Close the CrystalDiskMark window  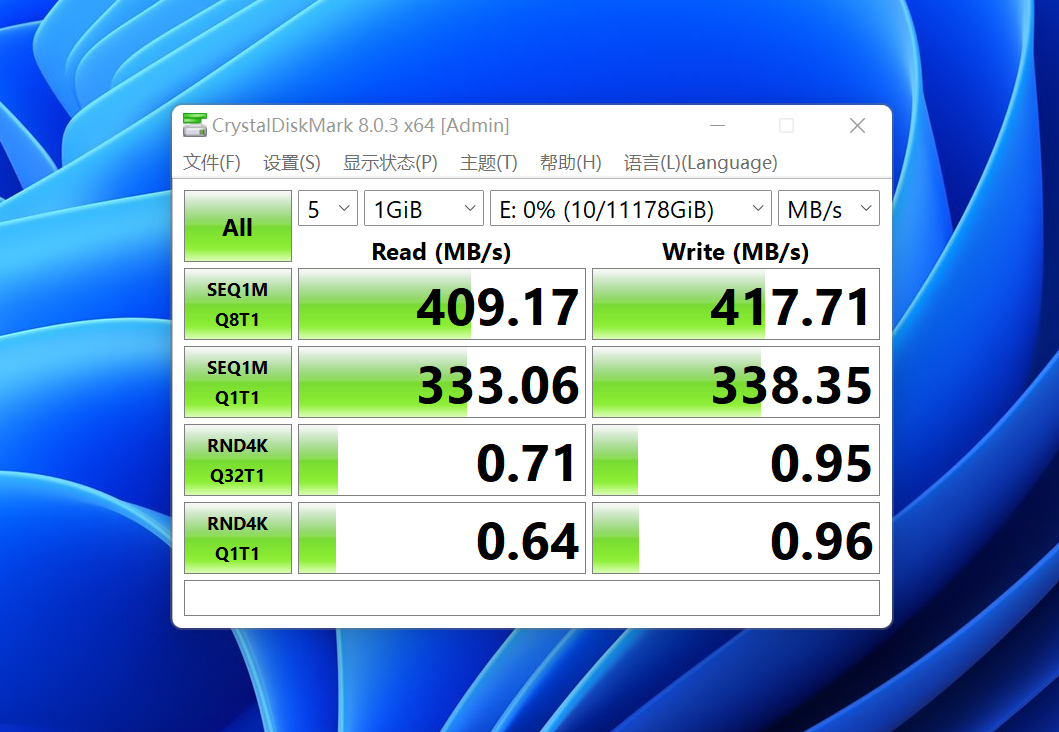(x=857, y=126)
